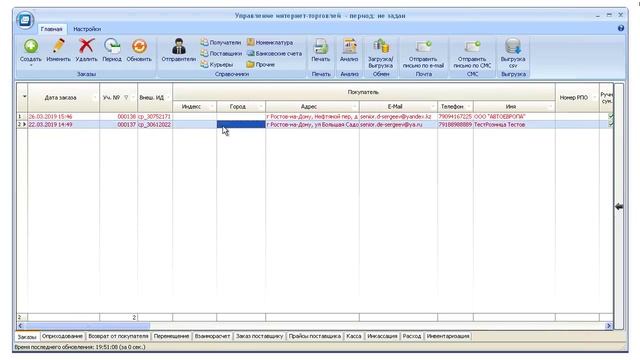This screenshot has height=360, width=640.
Task: Click the highlighted empty Город cell
Action: tap(241, 124)
